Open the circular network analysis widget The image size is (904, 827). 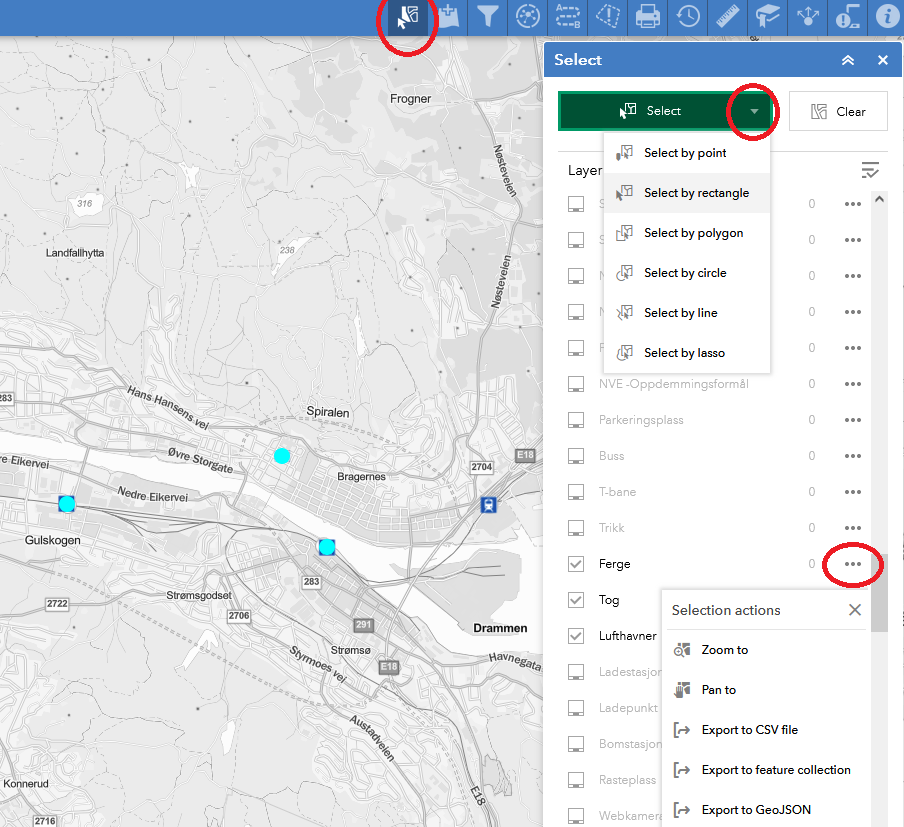[528, 17]
